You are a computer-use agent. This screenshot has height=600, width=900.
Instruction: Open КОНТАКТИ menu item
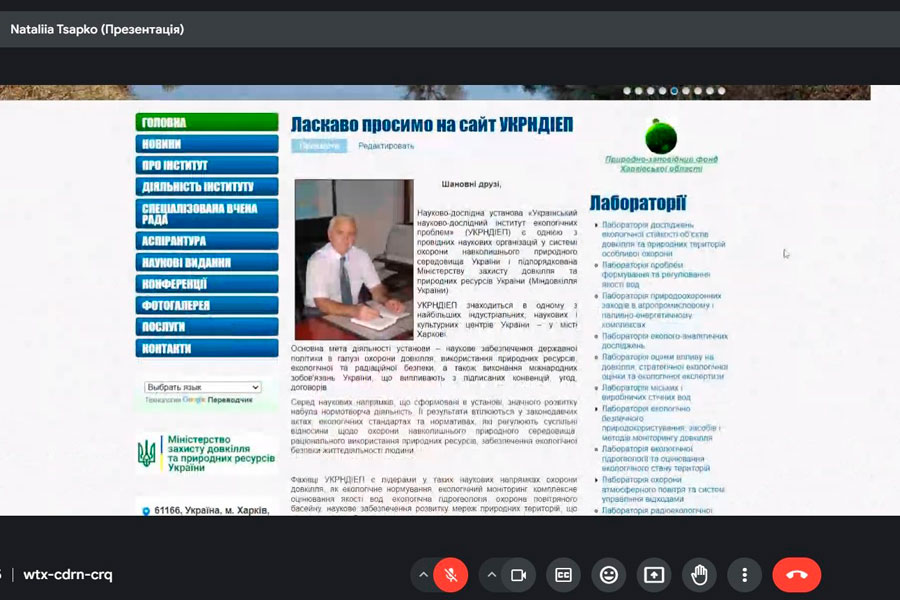pyautogui.click(x=207, y=348)
